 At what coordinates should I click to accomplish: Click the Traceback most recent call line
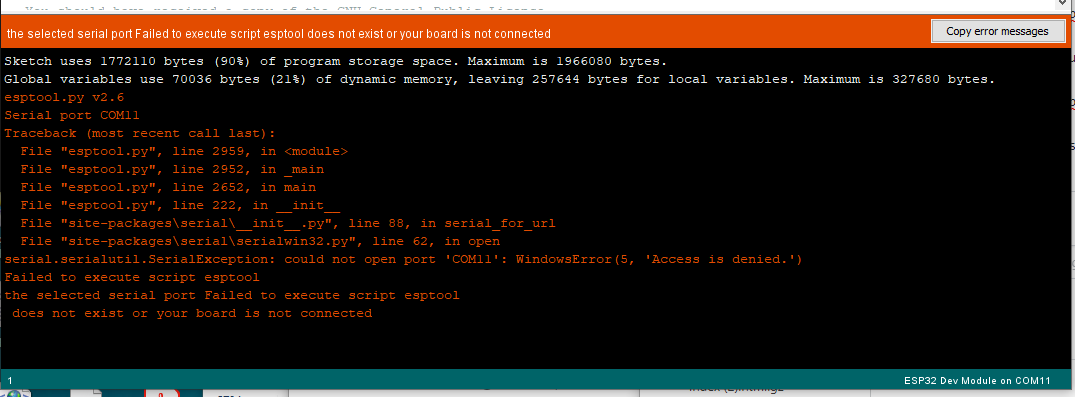(x=139, y=134)
